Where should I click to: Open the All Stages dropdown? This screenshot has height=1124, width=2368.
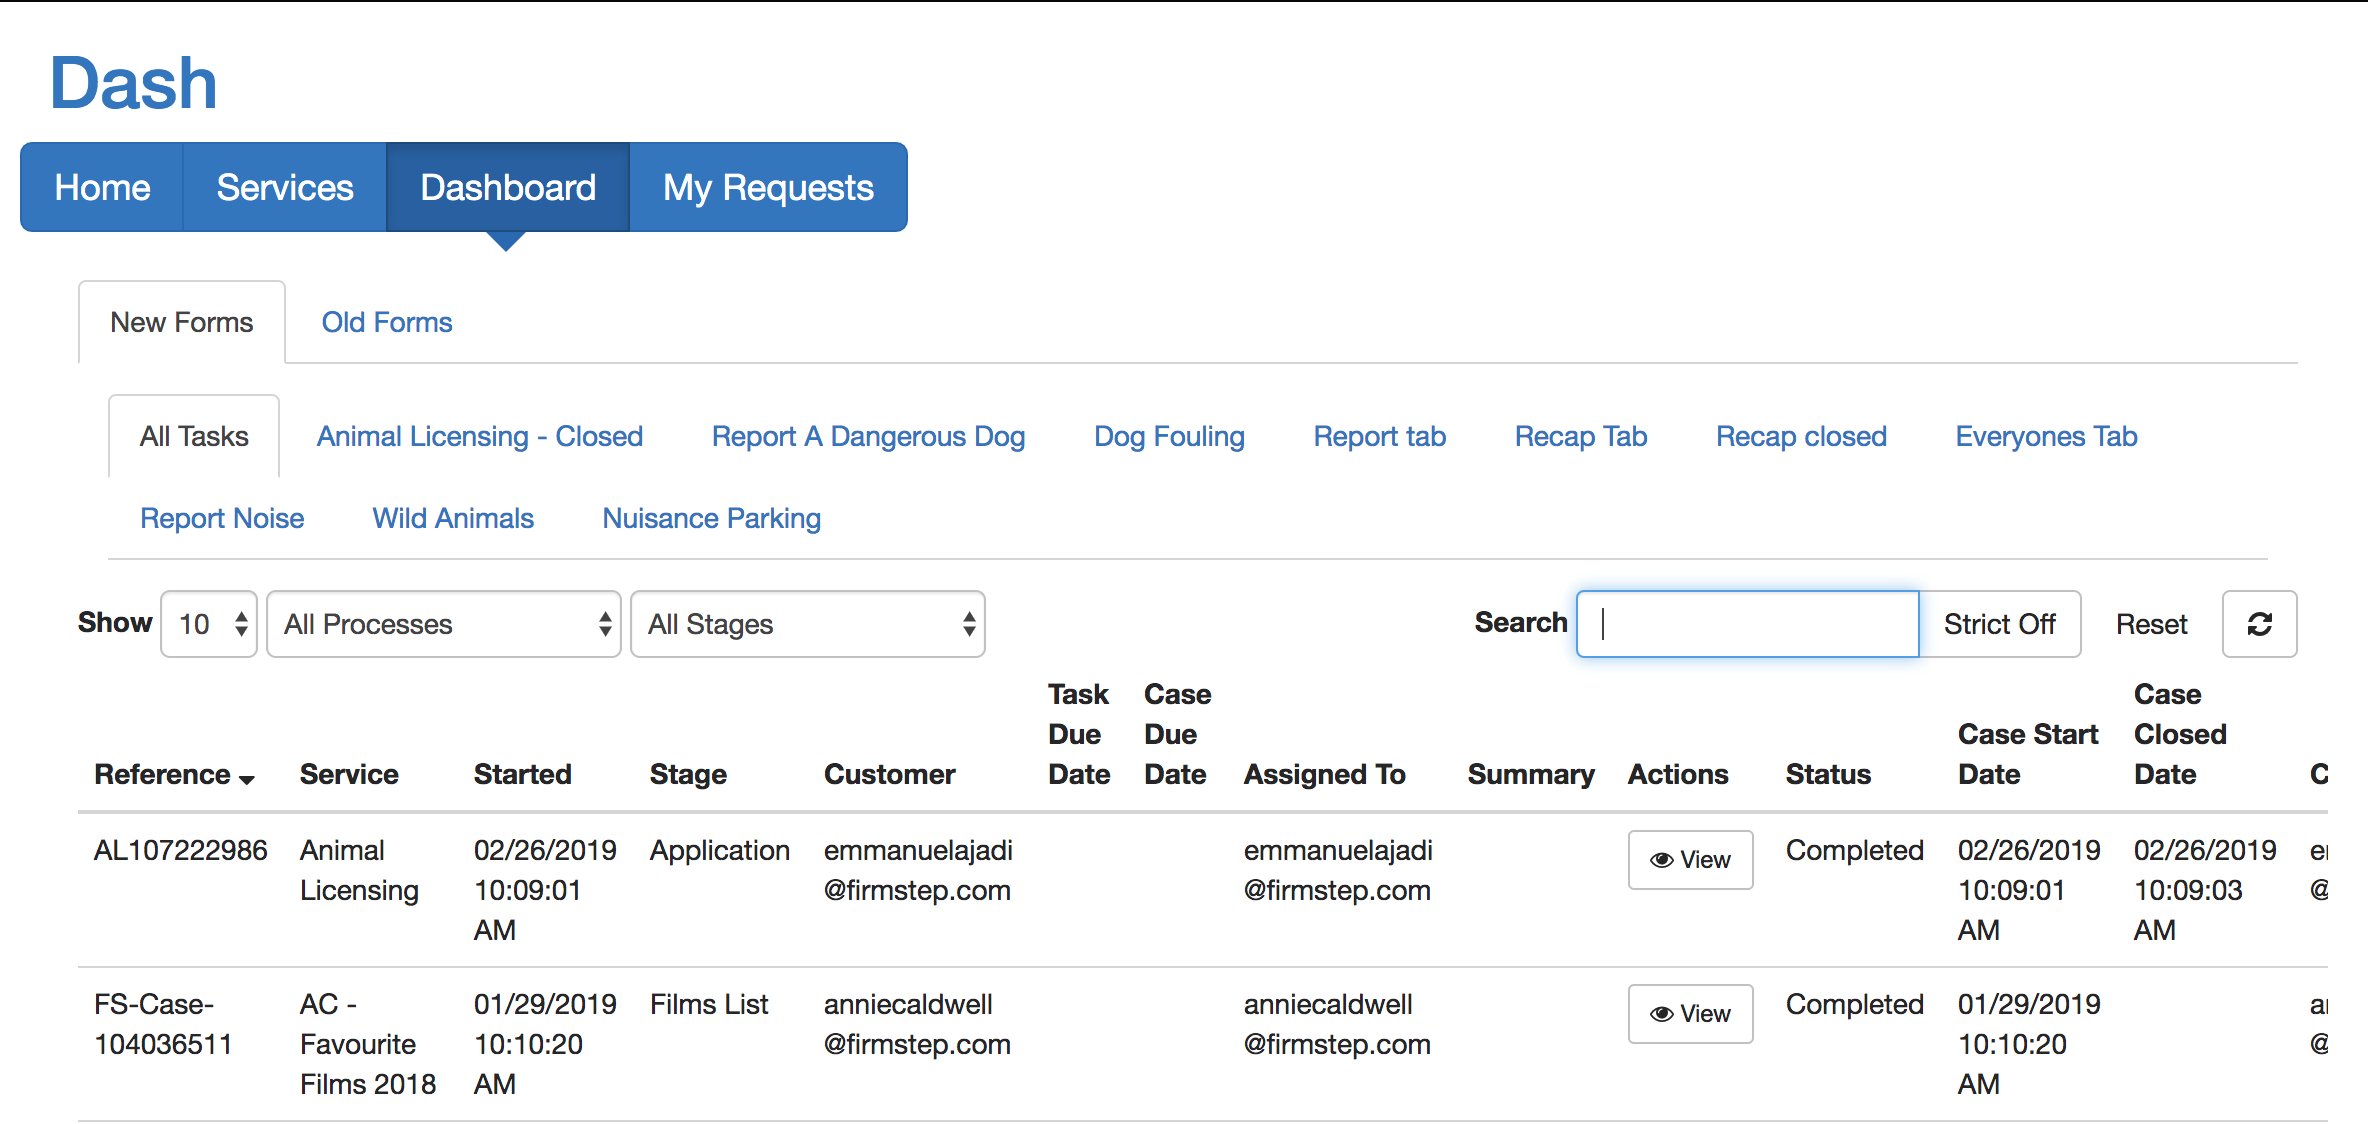click(x=806, y=624)
